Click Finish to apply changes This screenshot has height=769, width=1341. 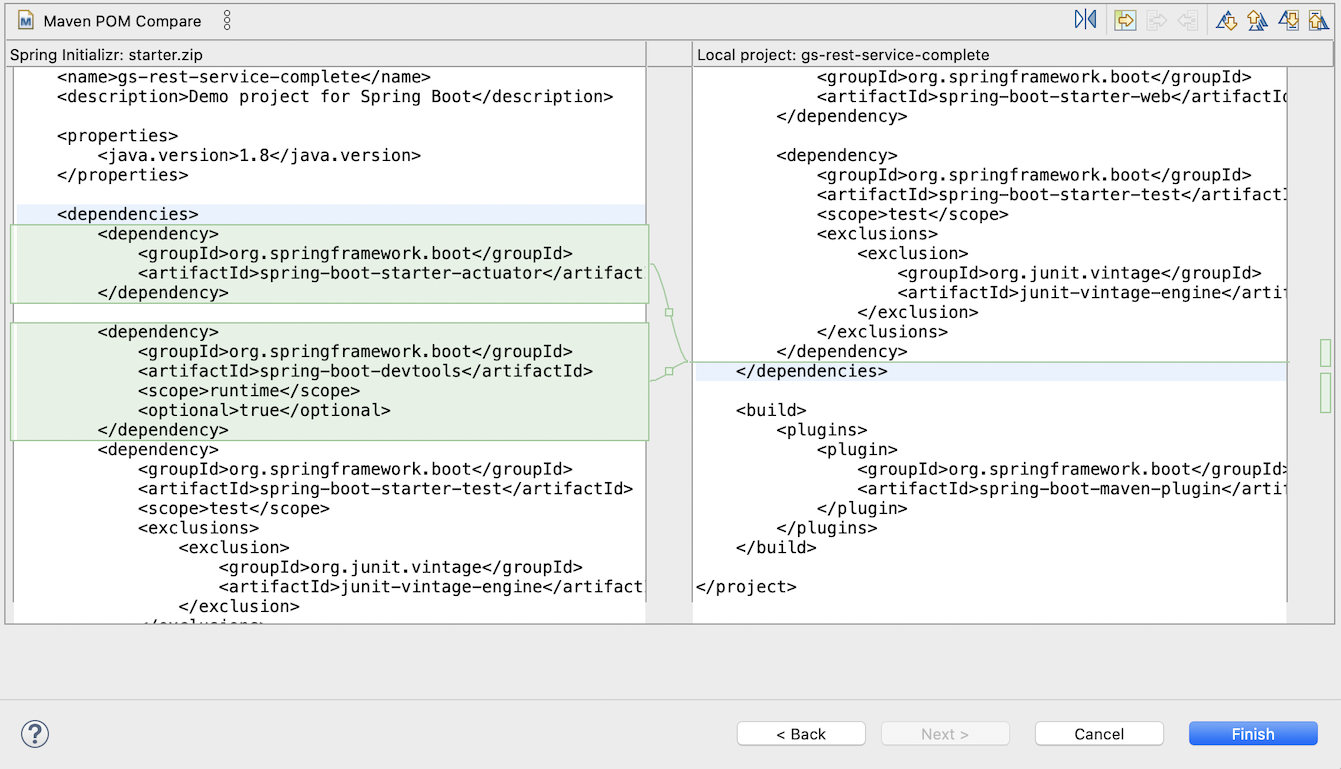click(1253, 734)
